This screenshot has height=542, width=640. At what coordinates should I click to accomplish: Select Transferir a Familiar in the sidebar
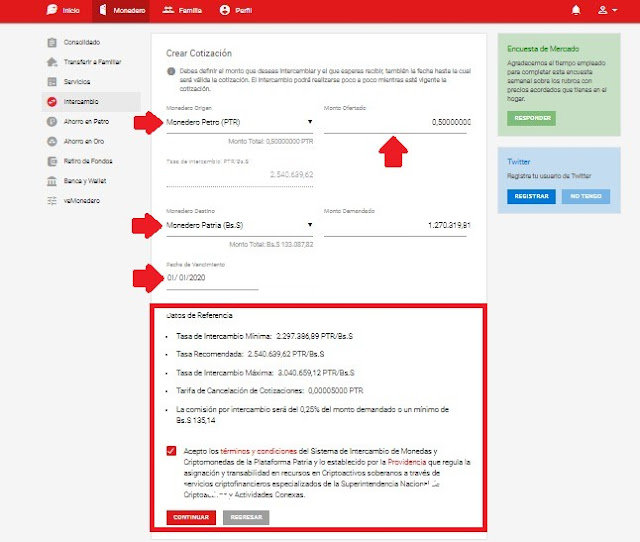92,62
